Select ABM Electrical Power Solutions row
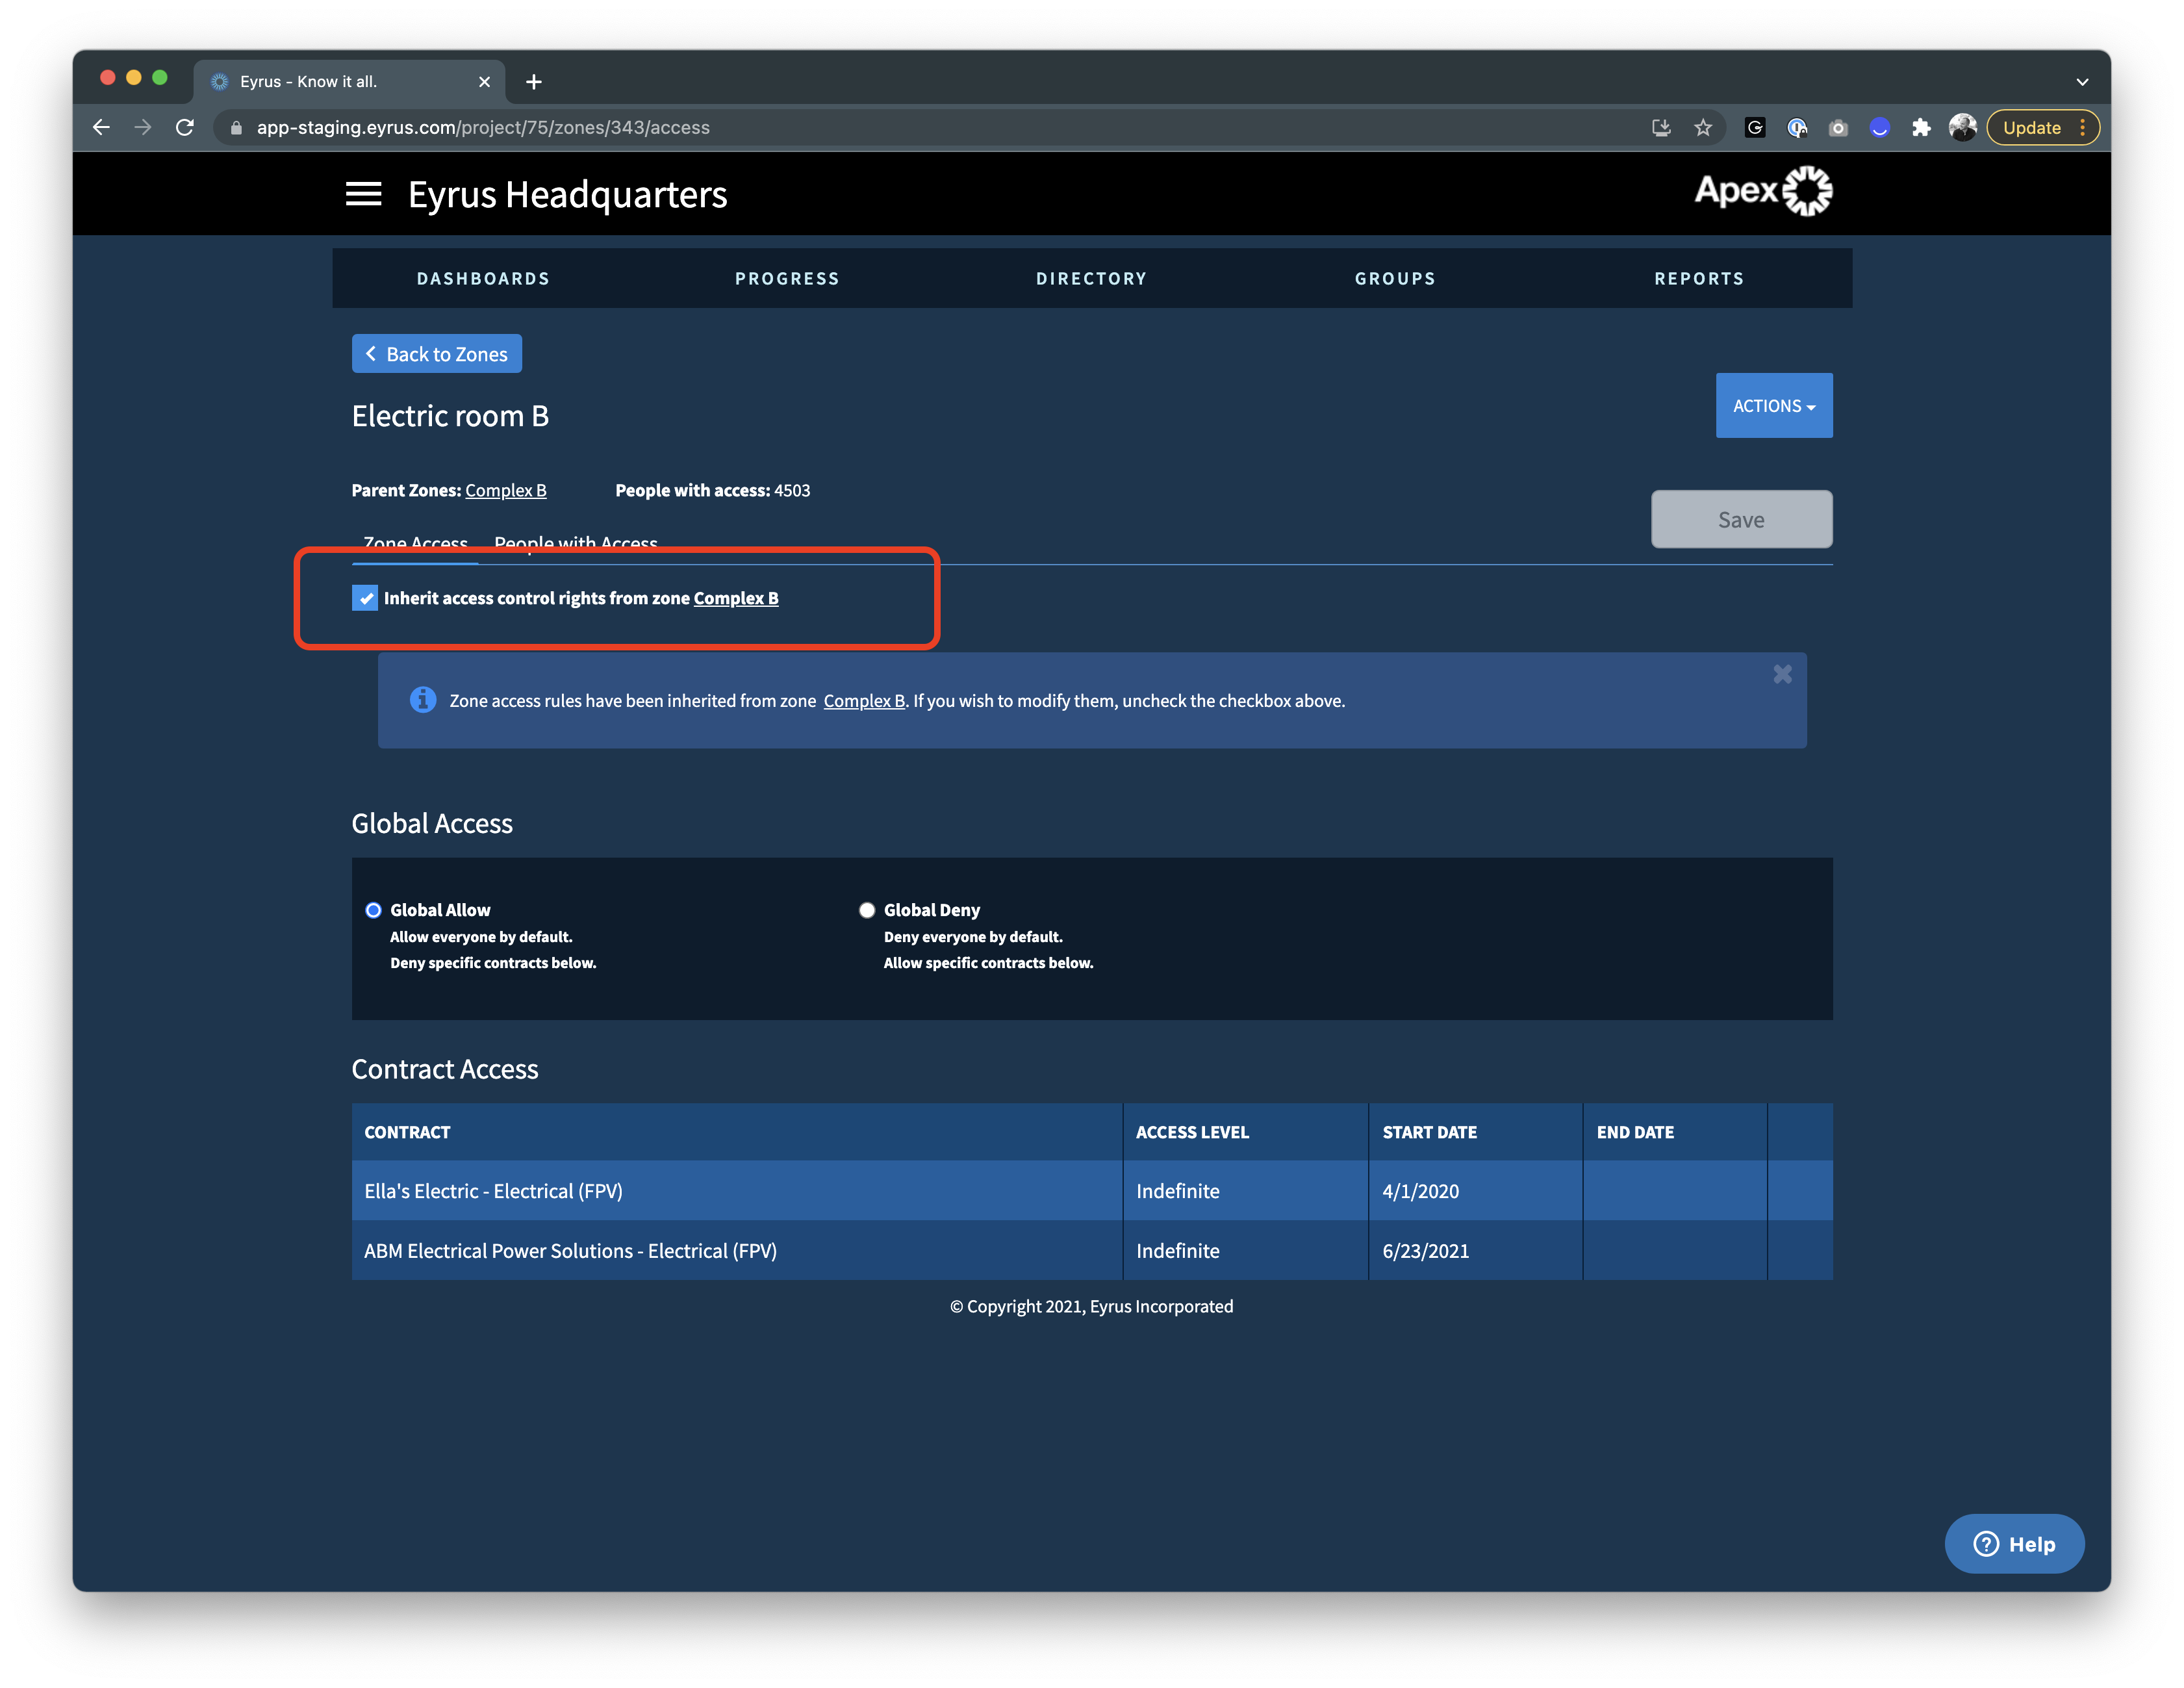The height and width of the screenshot is (1688, 2184). point(1092,1250)
